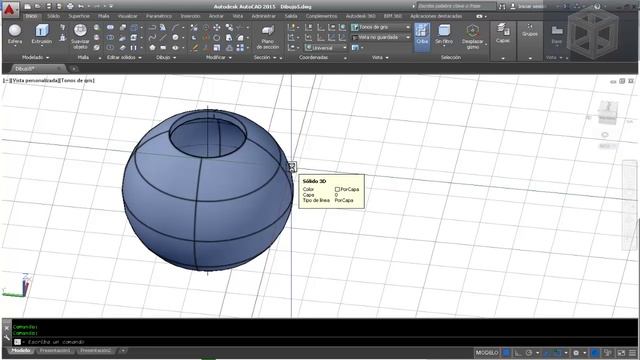This screenshot has width=640, height=360.
Task: Open the Vista no guardada view dropdown
Action: pyautogui.click(x=380, y=37)
